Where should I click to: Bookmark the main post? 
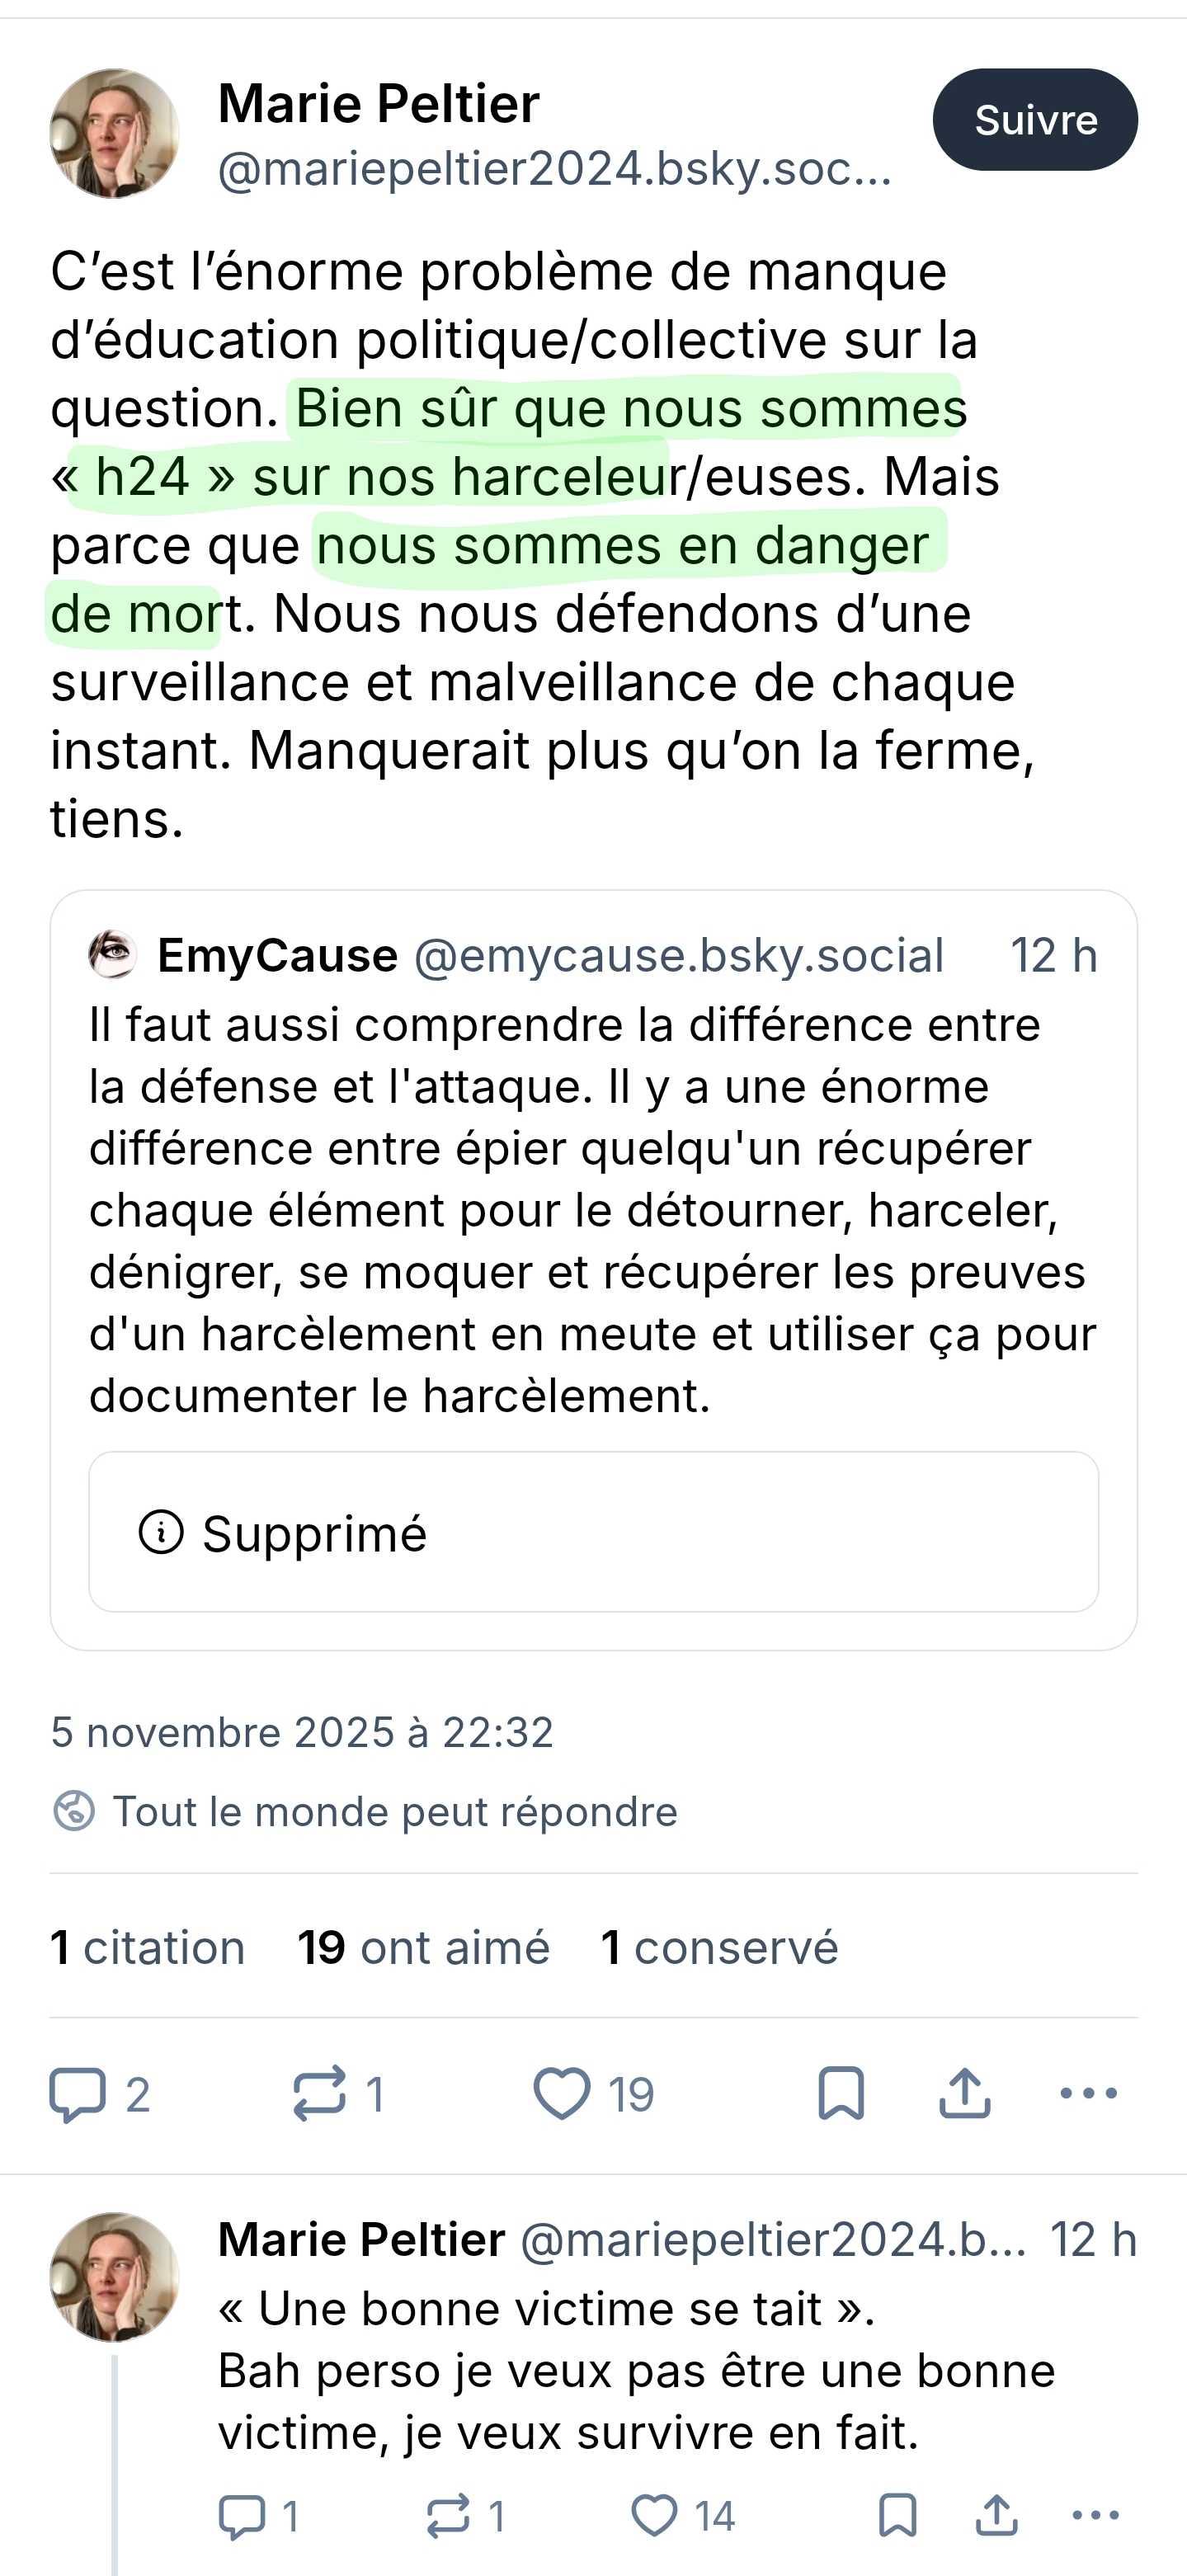(x=841, y=2093)
